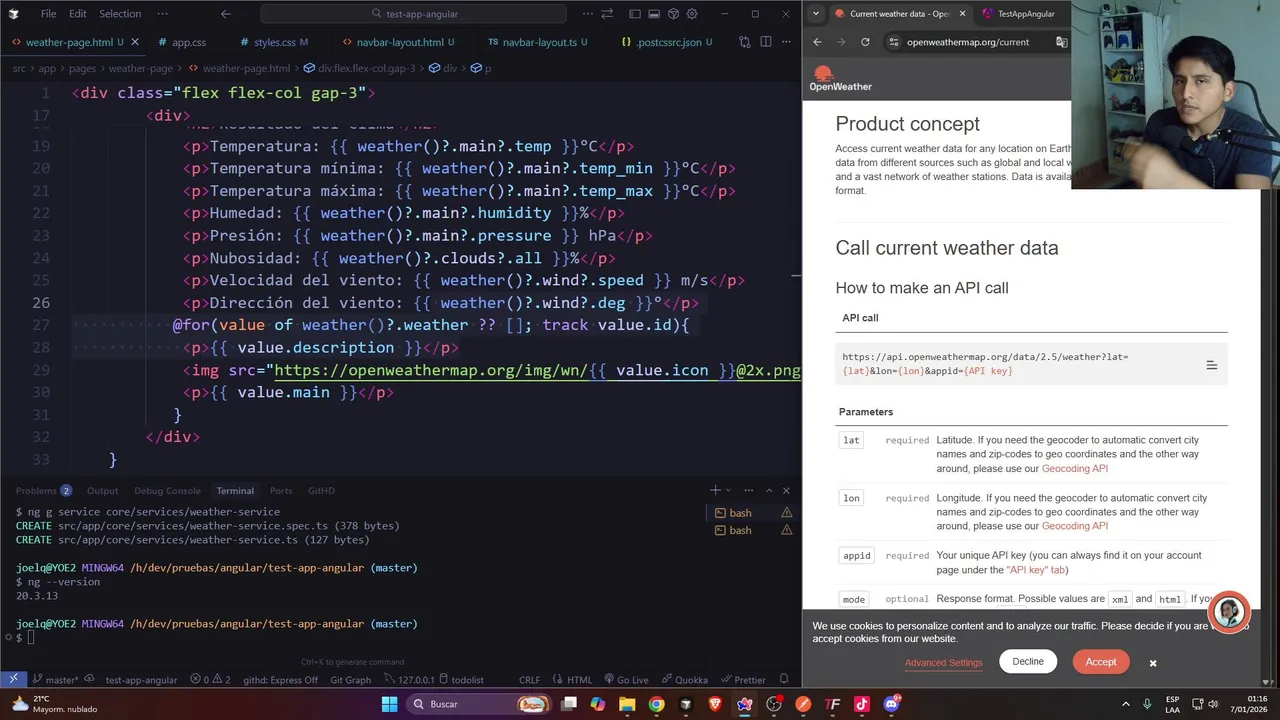Toggle primary sidebar layout icon in title bar
1280x720 pixels.
(x=635, y=14)
